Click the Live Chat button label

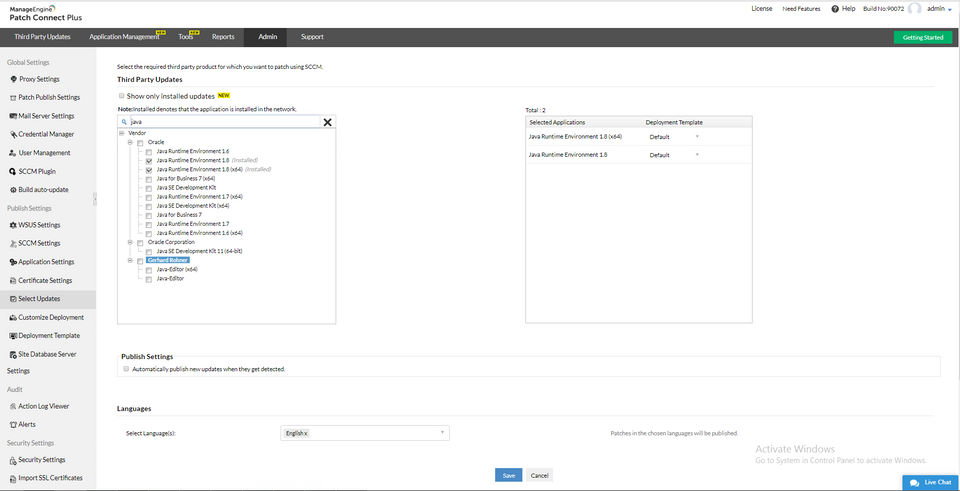coord(938,482)
